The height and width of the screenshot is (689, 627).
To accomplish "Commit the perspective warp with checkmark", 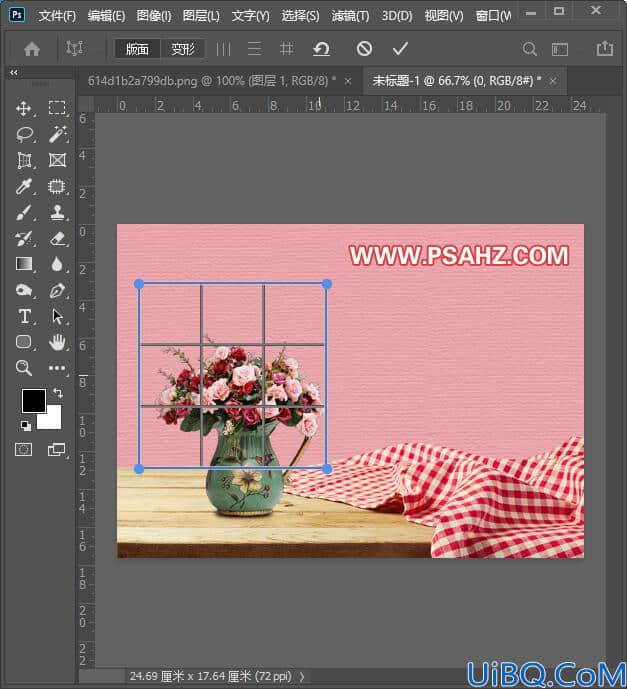I will point(400,48).
